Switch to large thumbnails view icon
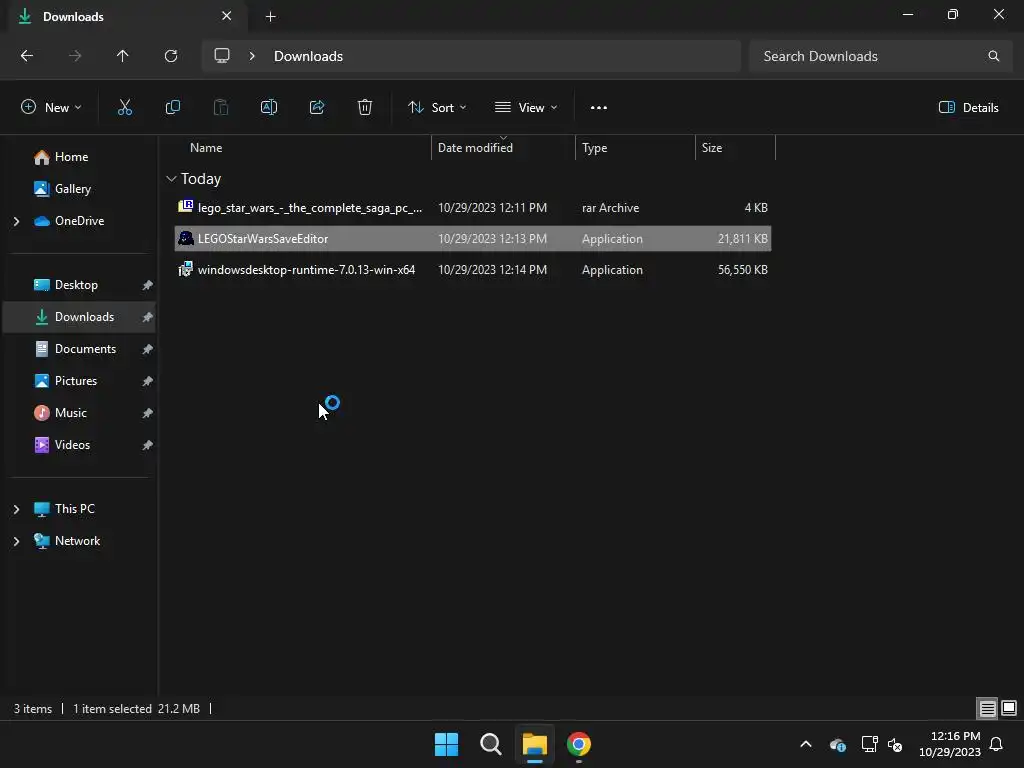Image resolution: width=1024 pixels, height=768 pixels. (1009, 709)
